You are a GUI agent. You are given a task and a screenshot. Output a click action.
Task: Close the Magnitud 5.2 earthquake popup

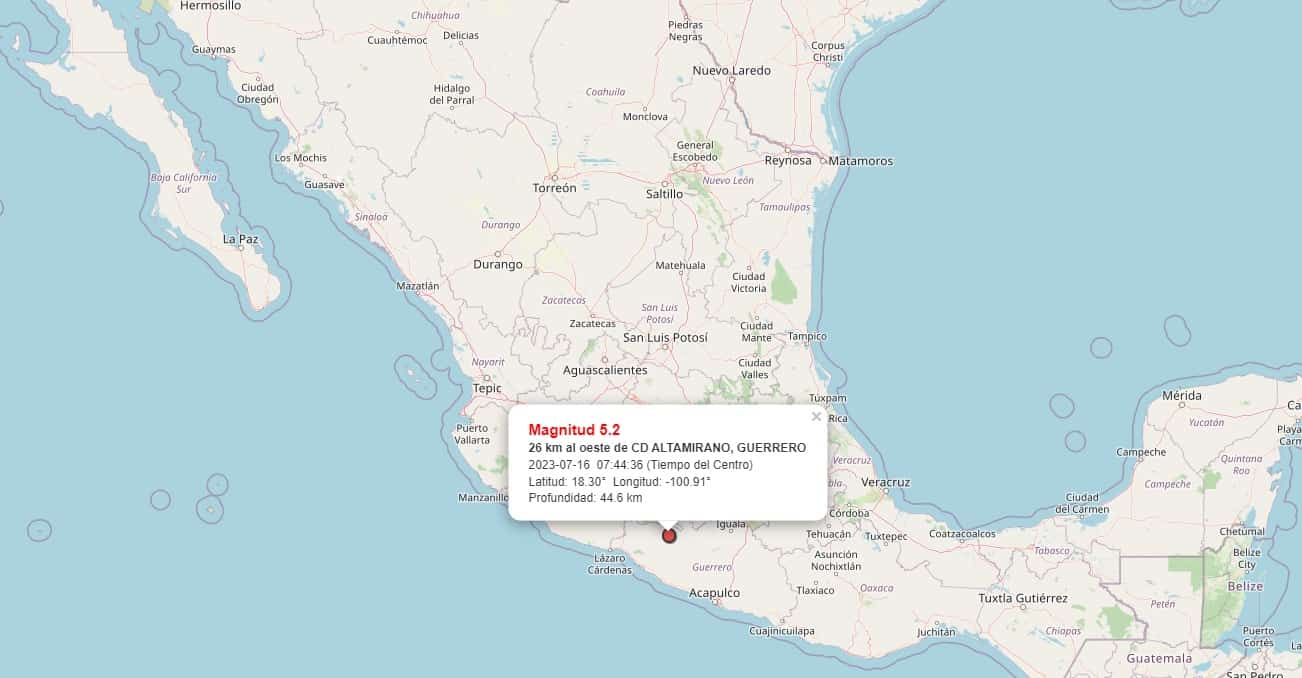pos(816,417)
